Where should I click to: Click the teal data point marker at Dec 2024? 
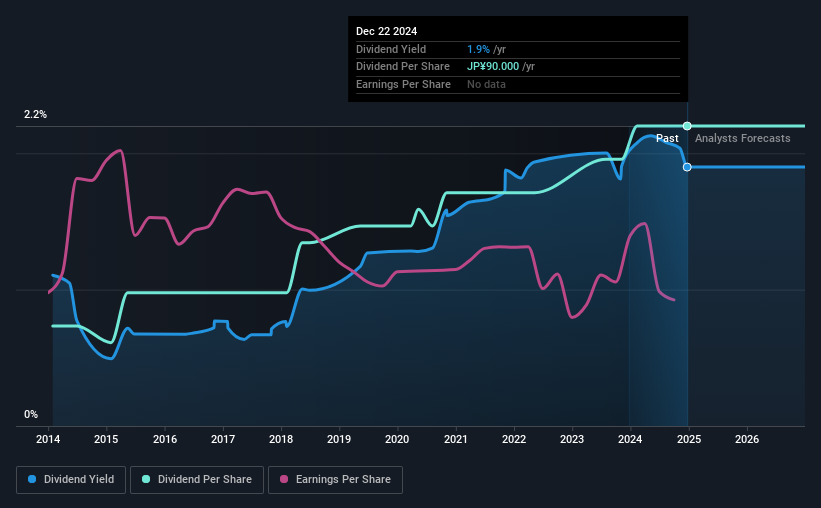point(687,126)
